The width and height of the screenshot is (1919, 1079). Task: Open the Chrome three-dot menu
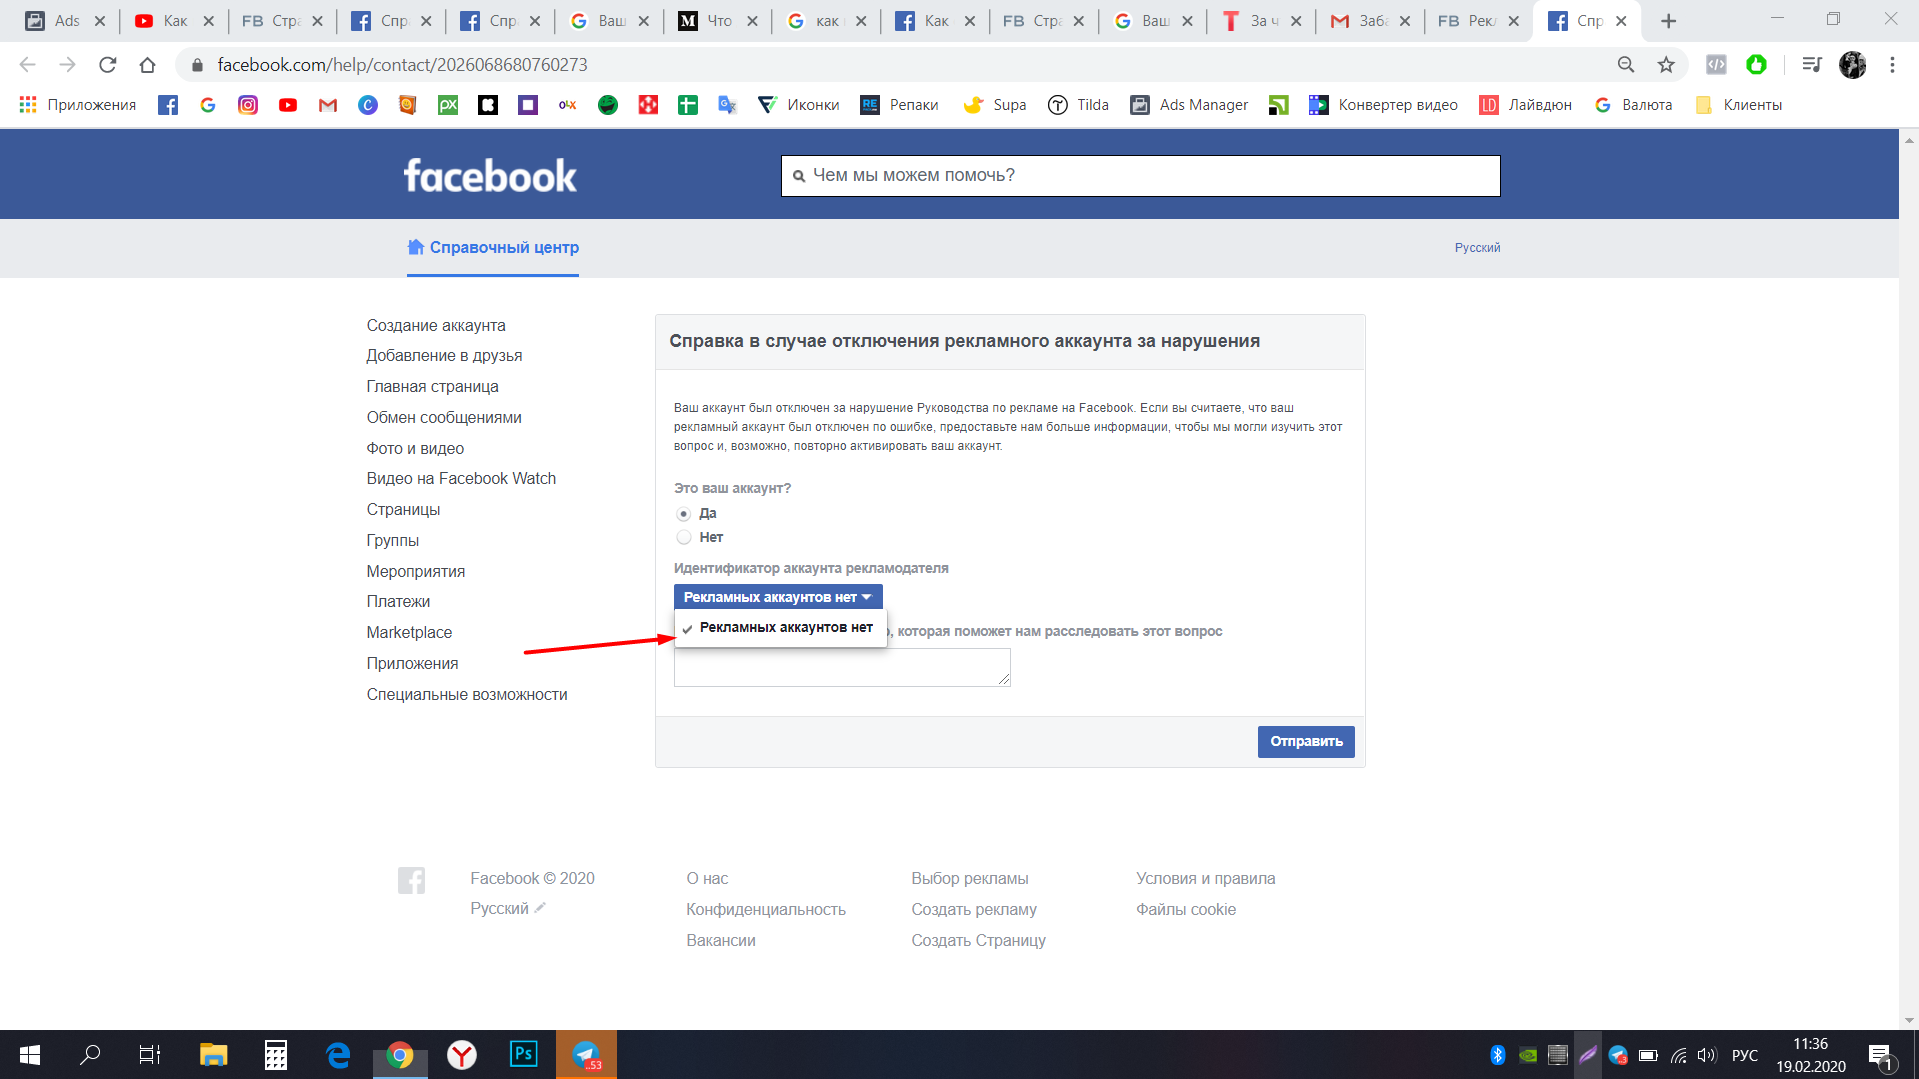(x=1892, y=65)
